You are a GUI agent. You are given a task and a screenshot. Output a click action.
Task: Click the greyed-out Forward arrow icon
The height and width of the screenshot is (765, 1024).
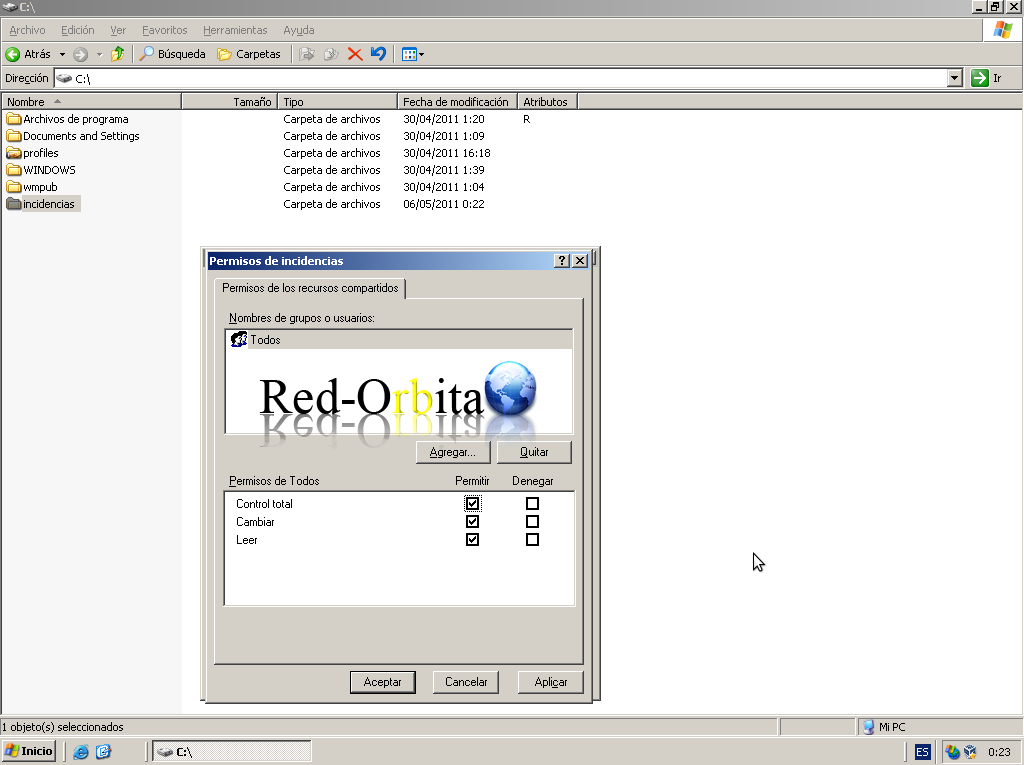click(80, 54)
